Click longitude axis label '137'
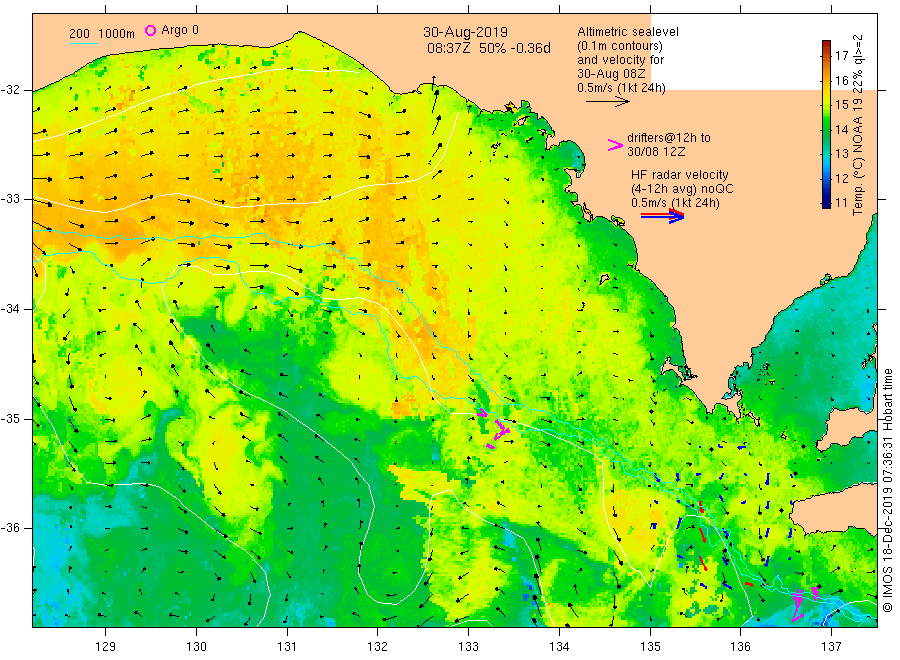This screenshot has width=900, height=660. (x=831, y=647)
